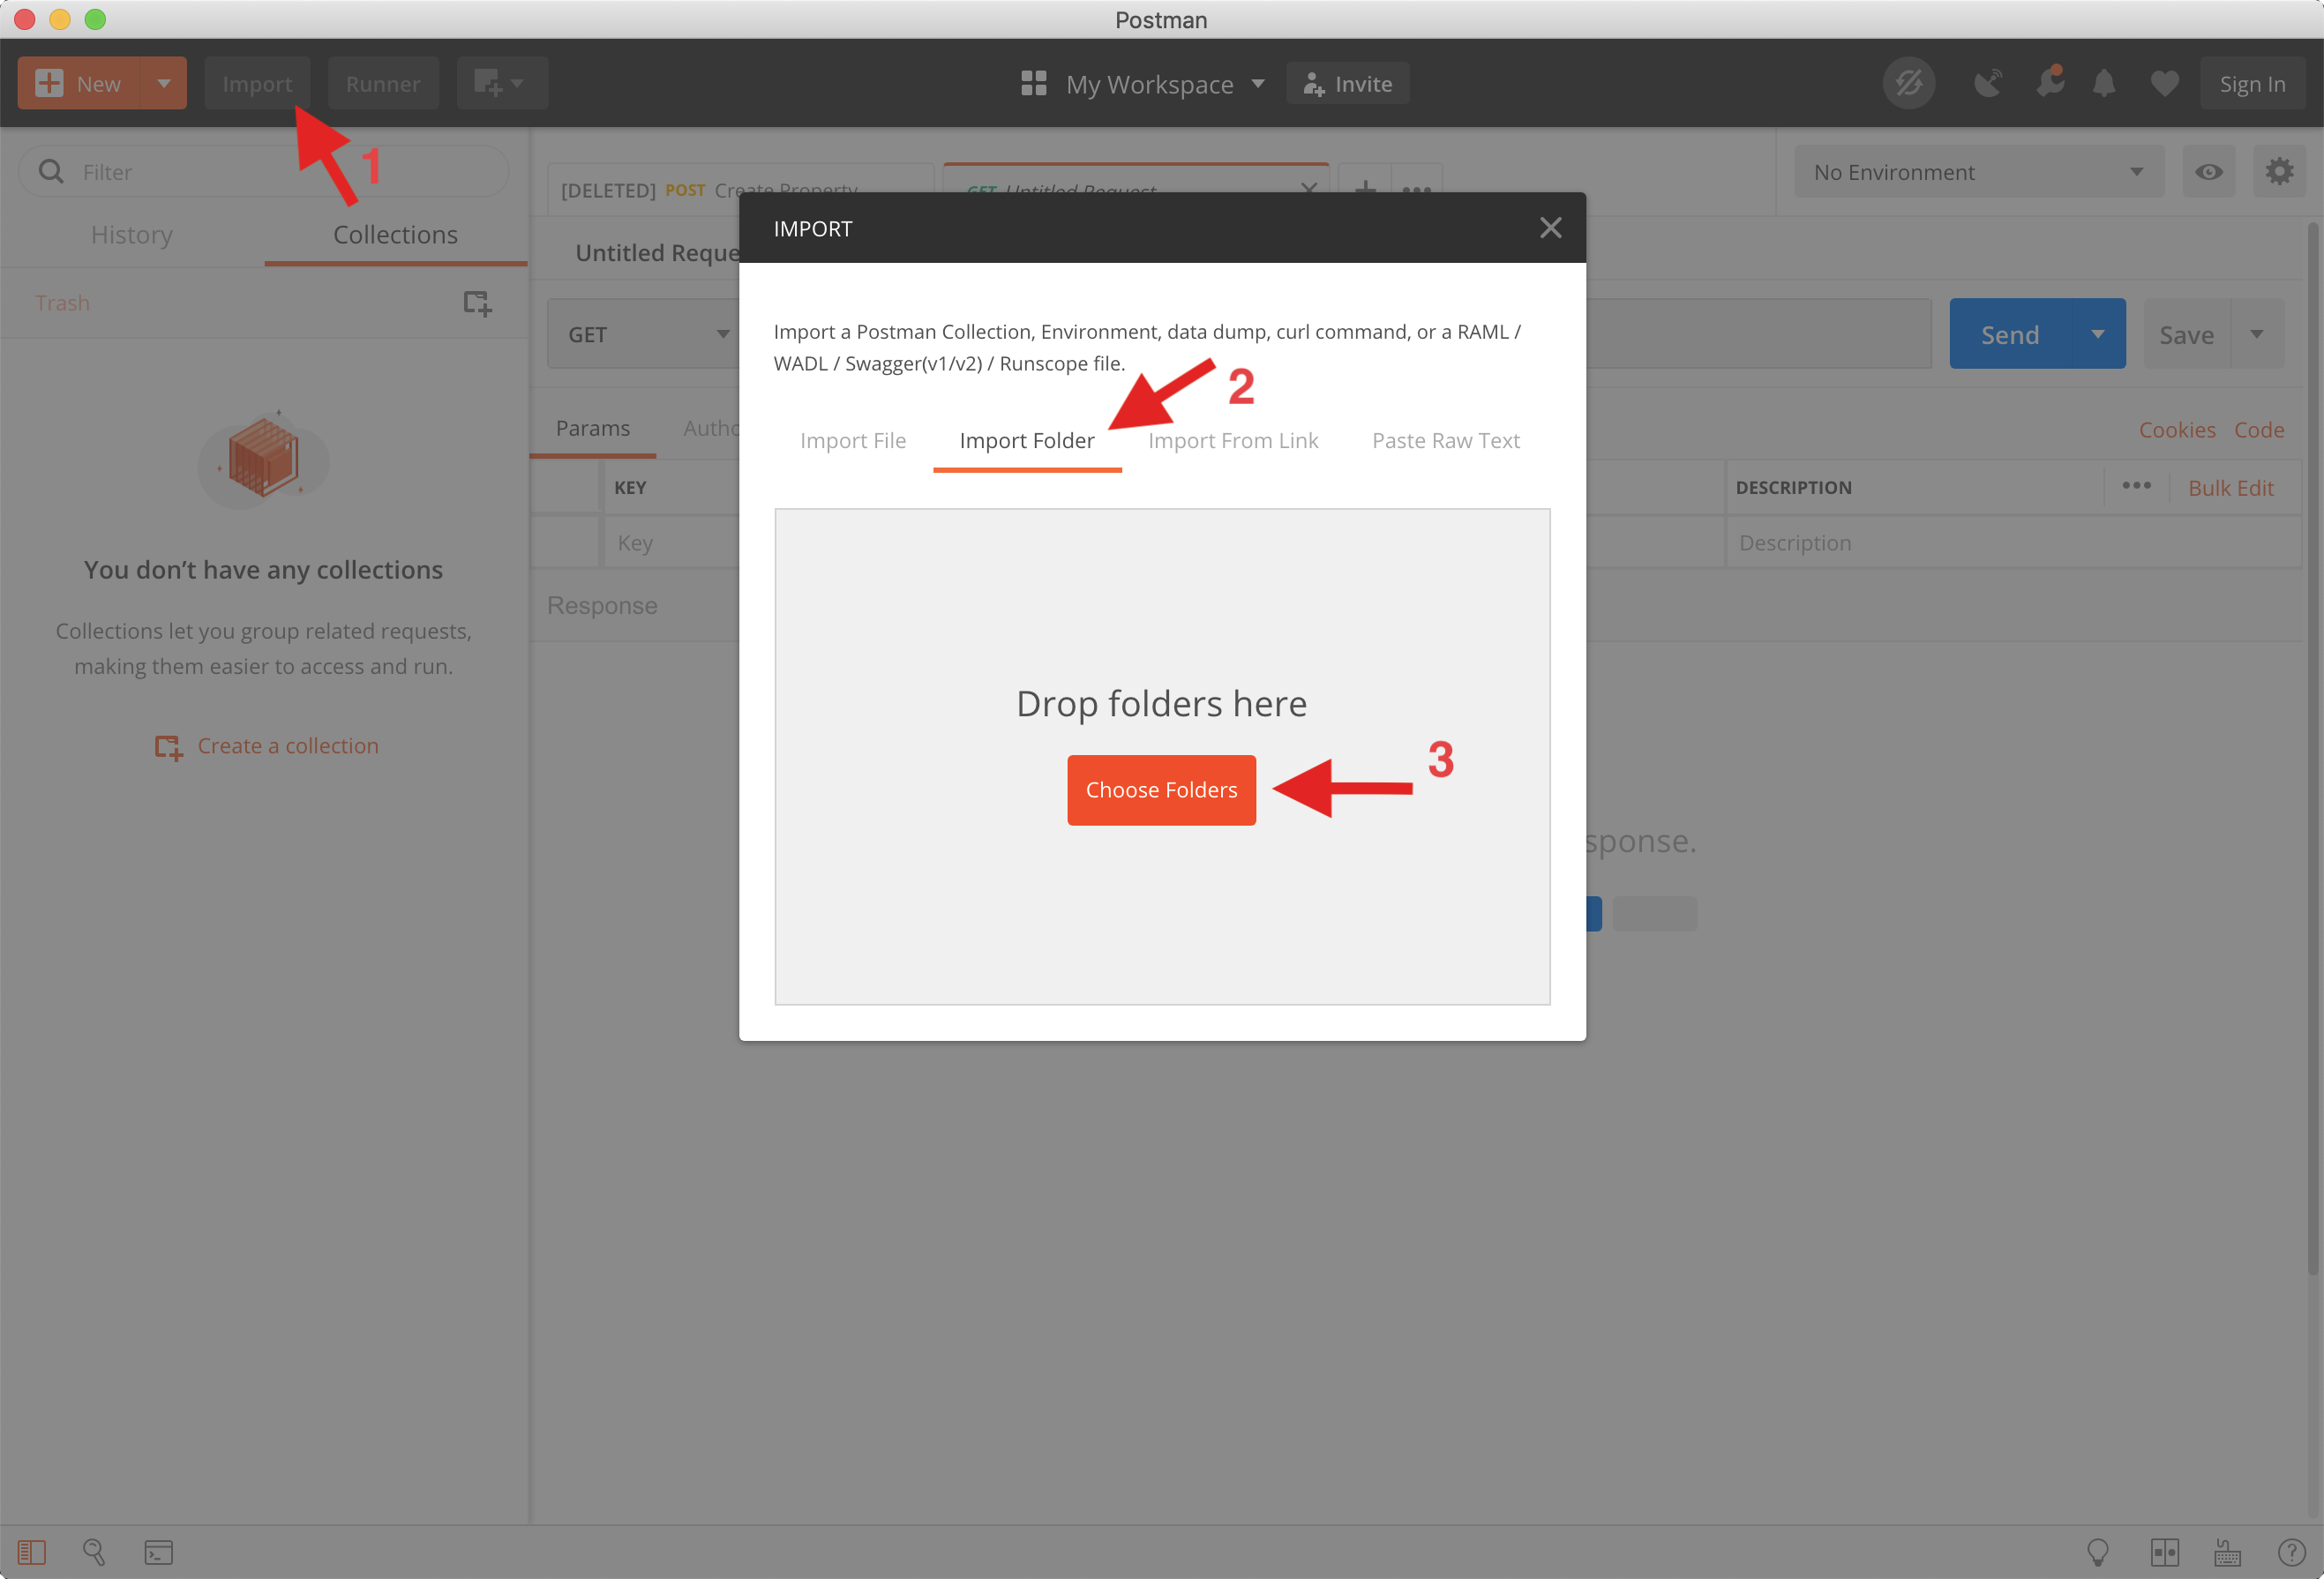
Task: Add a new request tab with plus
Action: pyautogui.click(x=1364, y=188)
